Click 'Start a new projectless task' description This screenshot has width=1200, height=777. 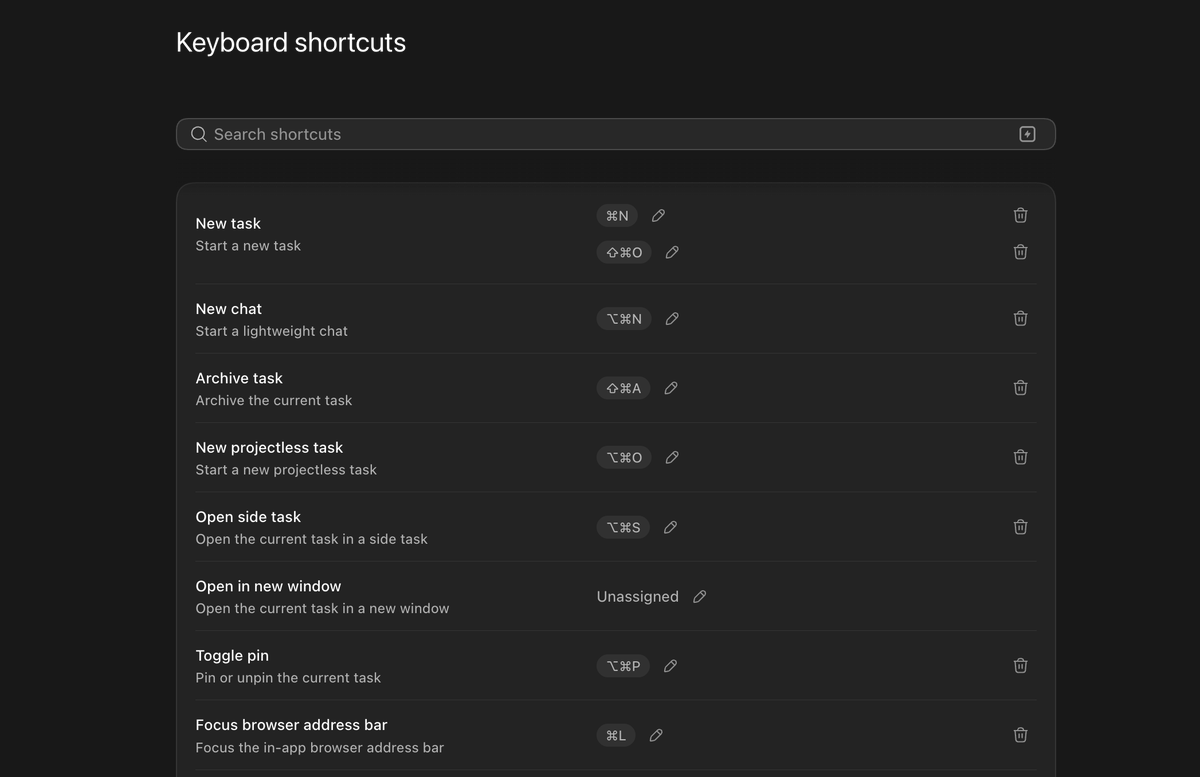286,469
